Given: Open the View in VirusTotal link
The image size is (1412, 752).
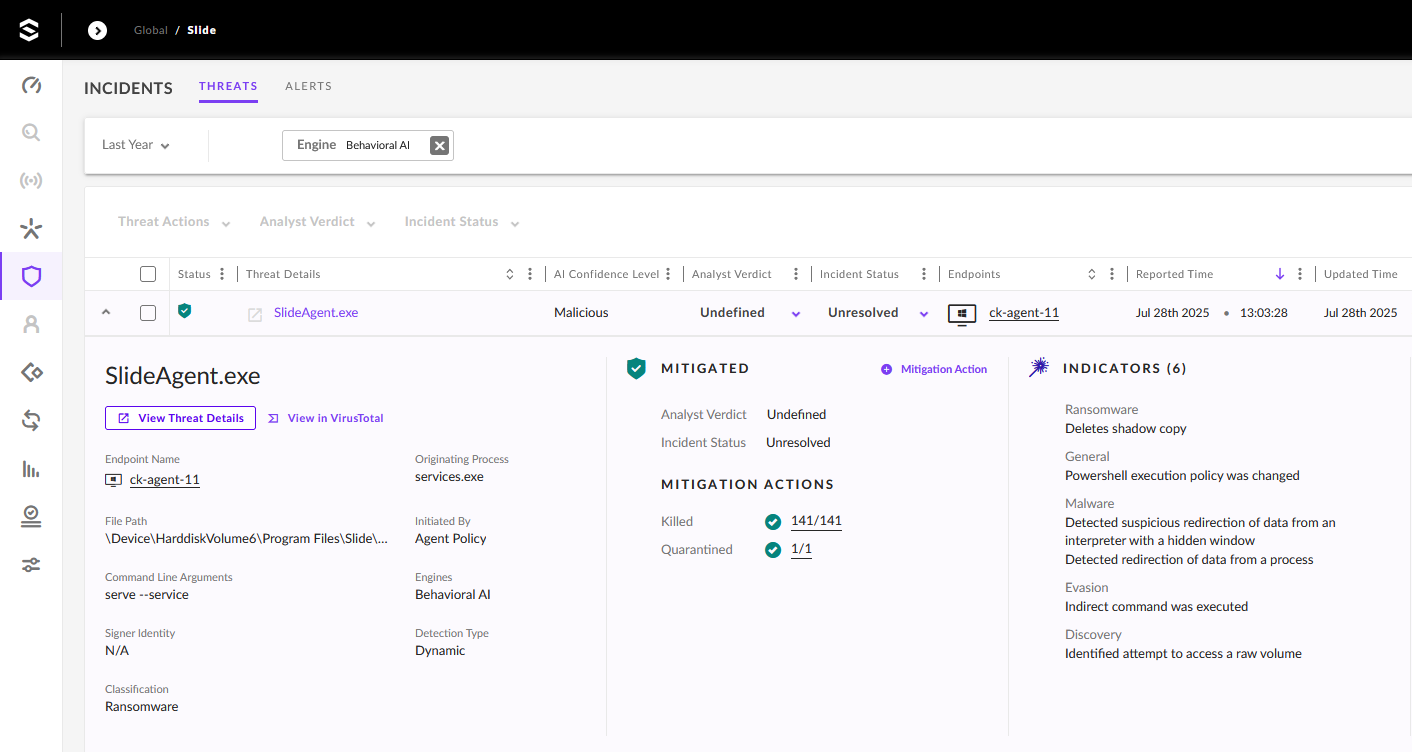Looking at the screenshot, I should 326,418.
